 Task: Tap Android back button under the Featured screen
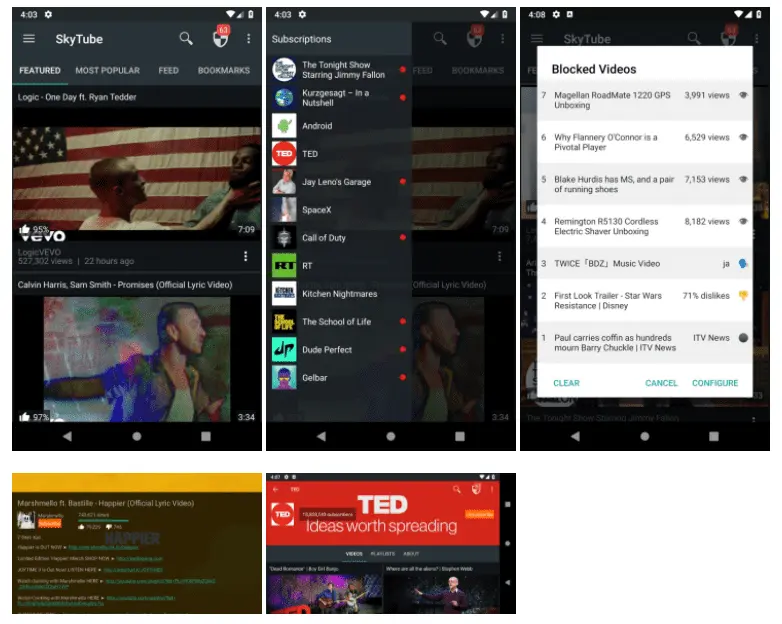point(67,436)
